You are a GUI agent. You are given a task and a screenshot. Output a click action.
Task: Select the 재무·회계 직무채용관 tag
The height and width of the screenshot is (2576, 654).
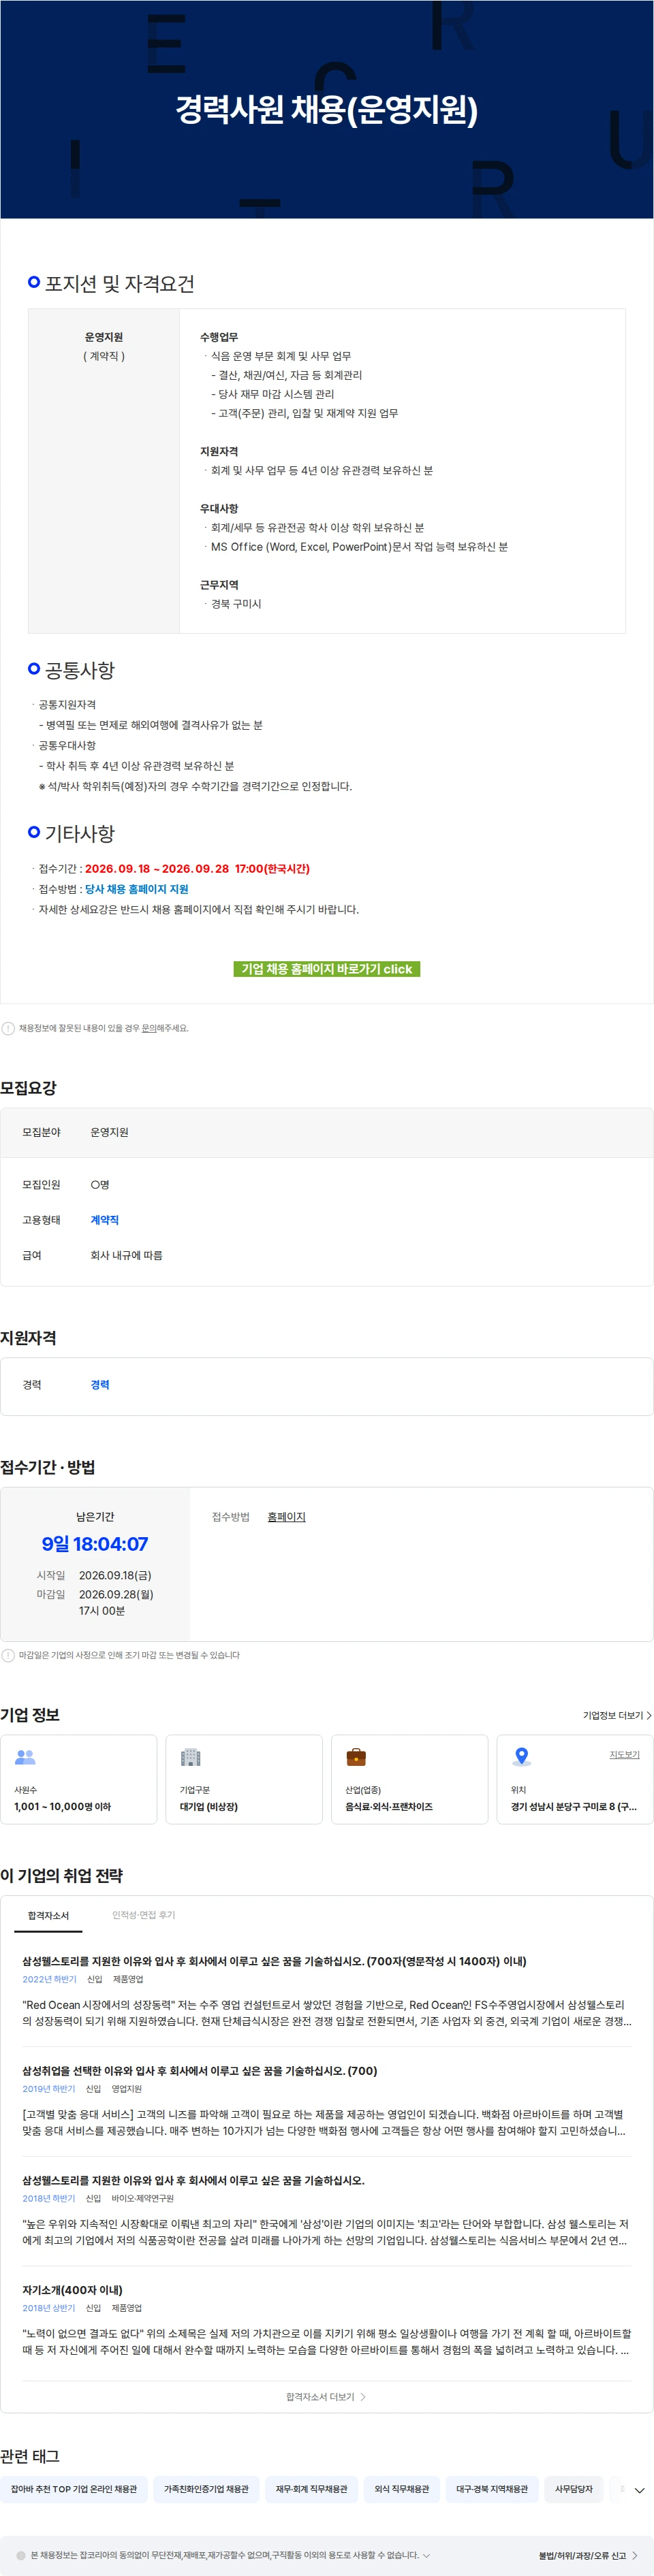coord(312,2489)
